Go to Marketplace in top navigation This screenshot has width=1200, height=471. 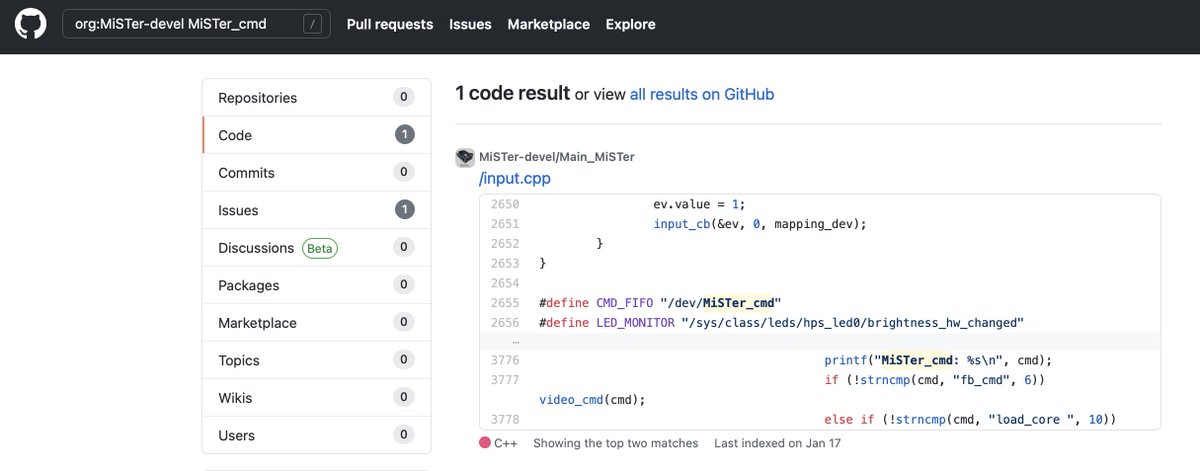(x=548, y=24)
